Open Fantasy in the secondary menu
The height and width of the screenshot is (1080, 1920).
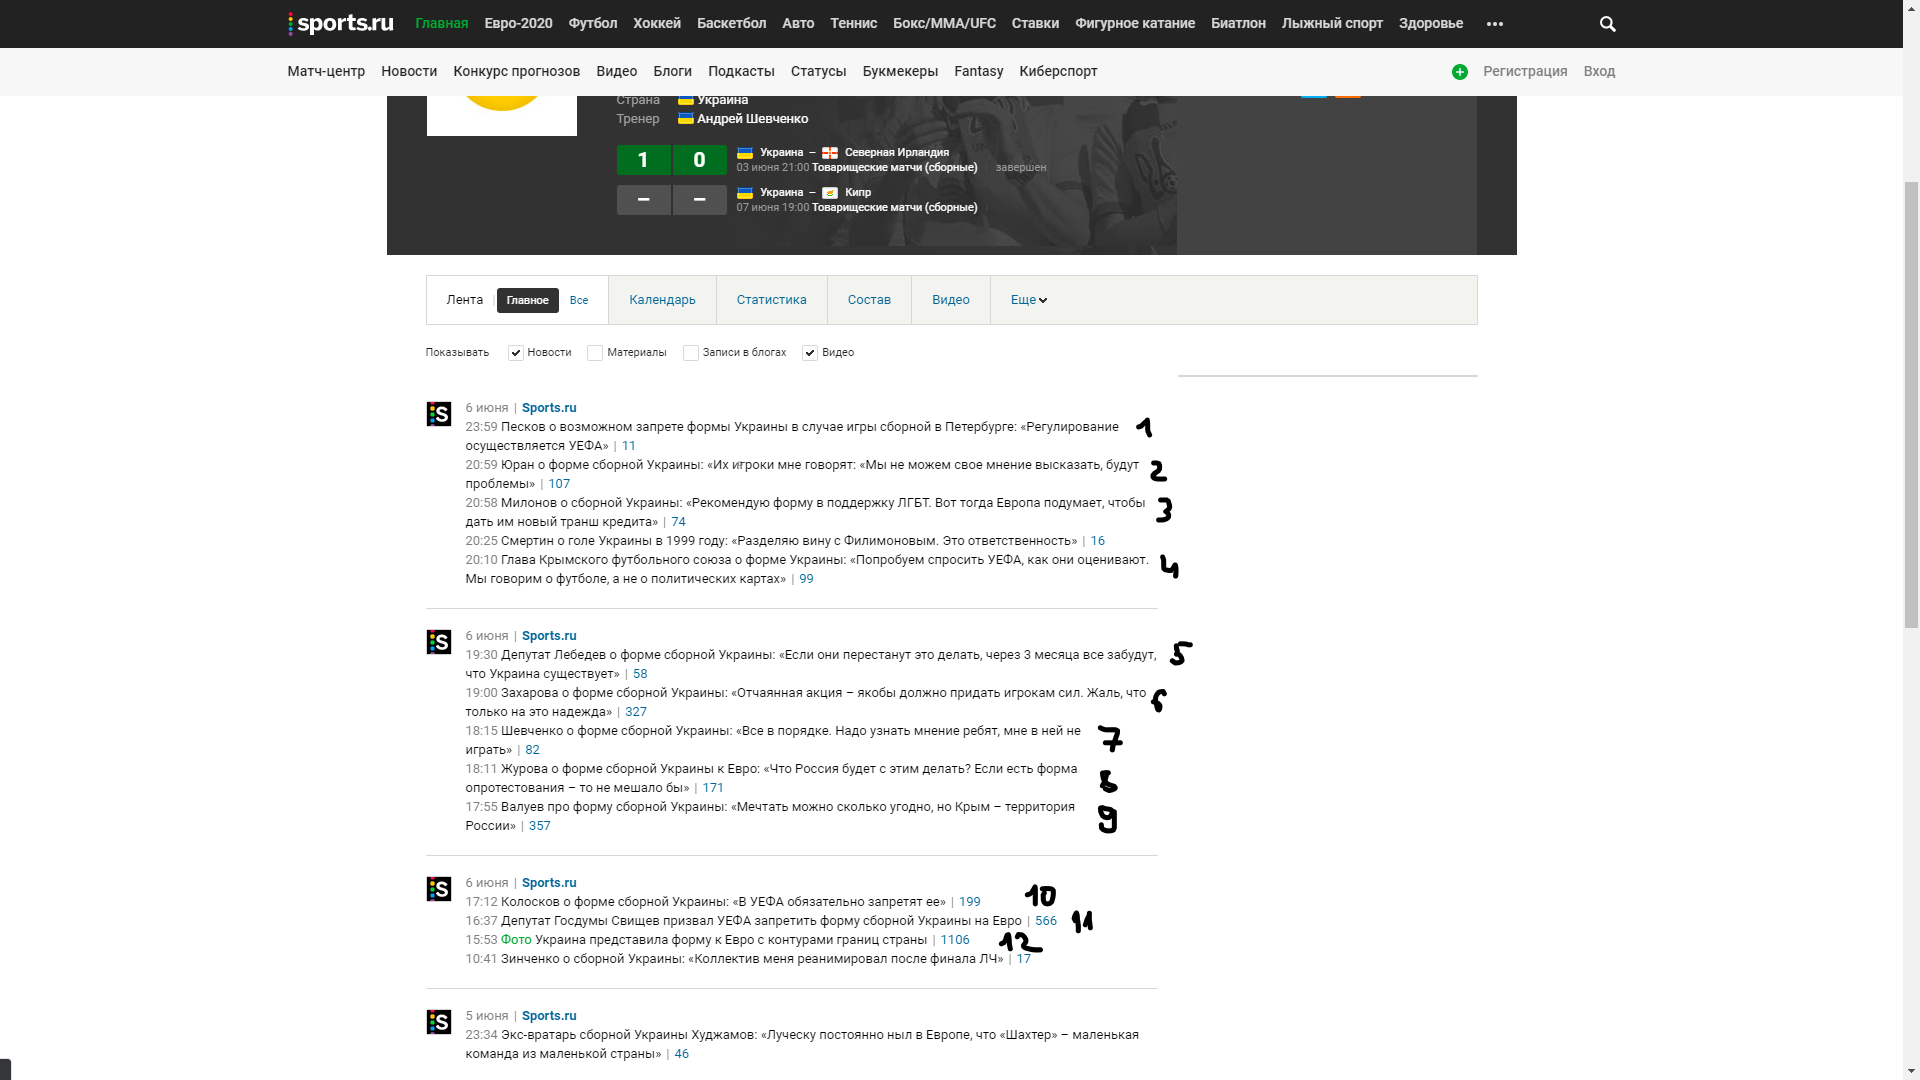979,72
